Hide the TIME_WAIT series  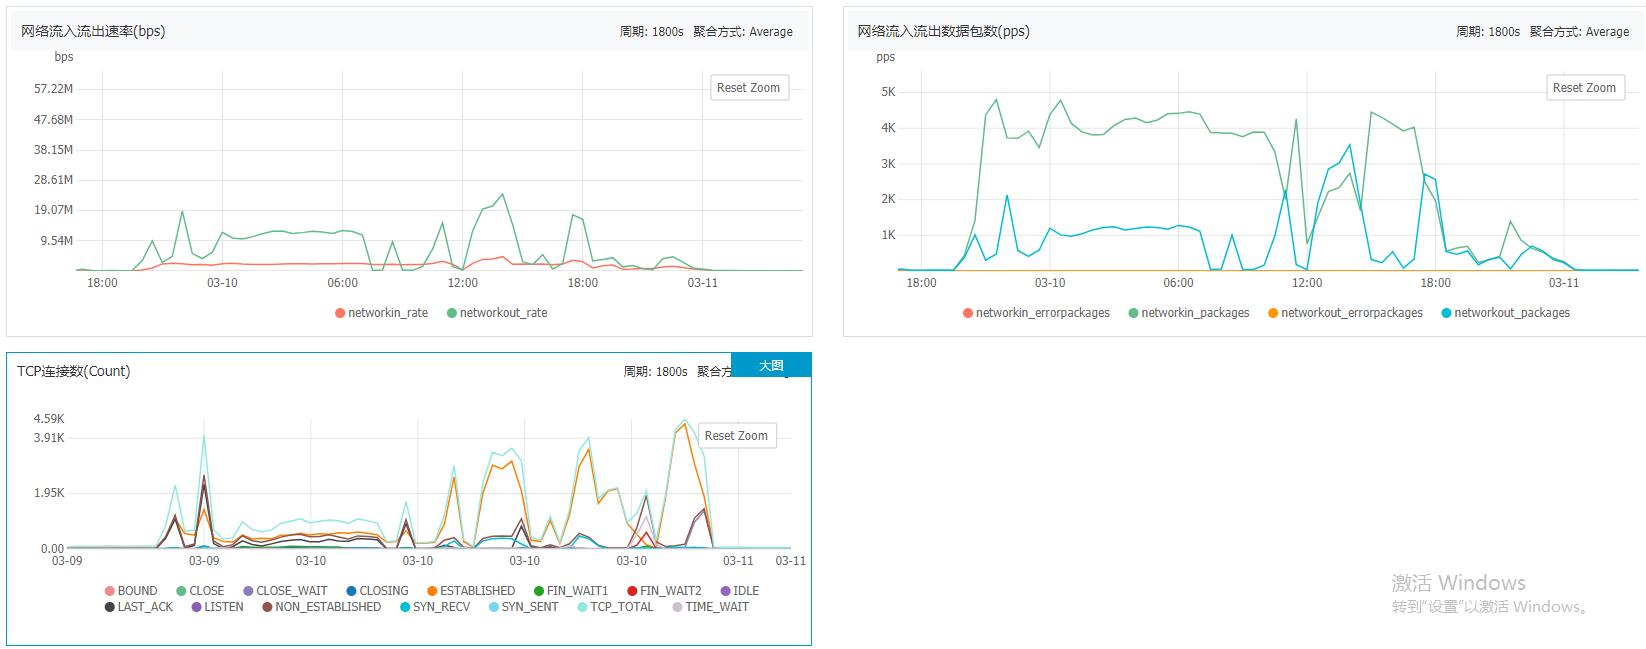coord(711,607)
